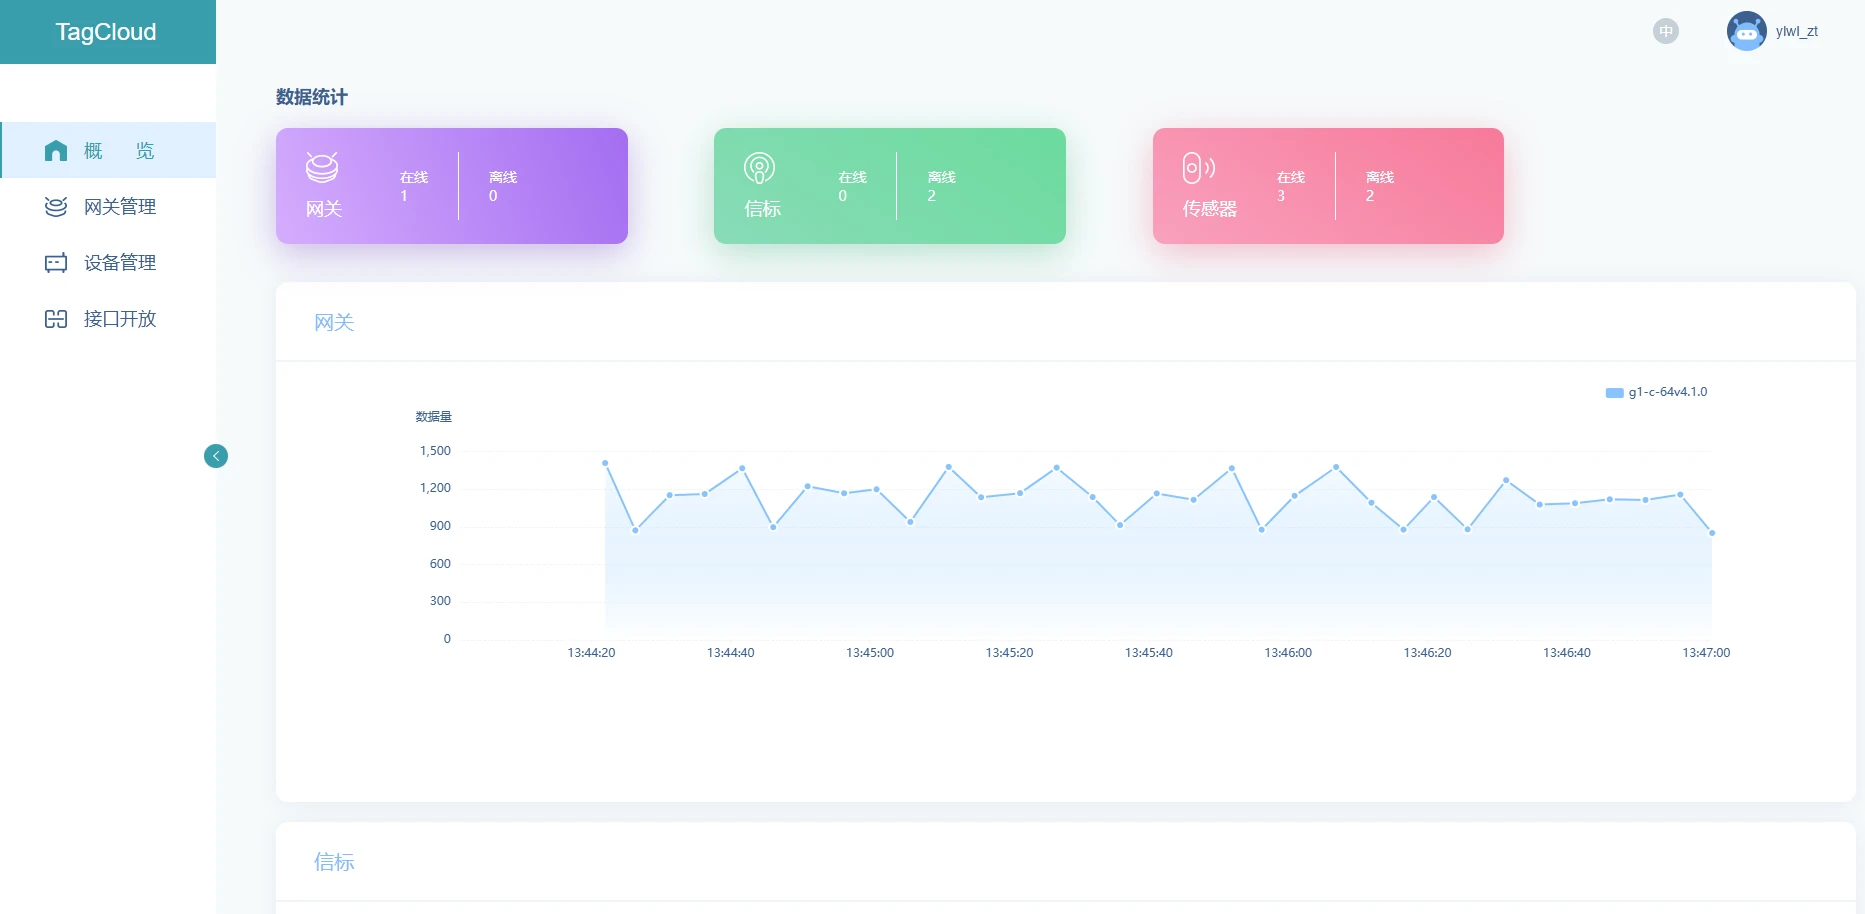Click the sensor icon in pink card

[1198, 167]
